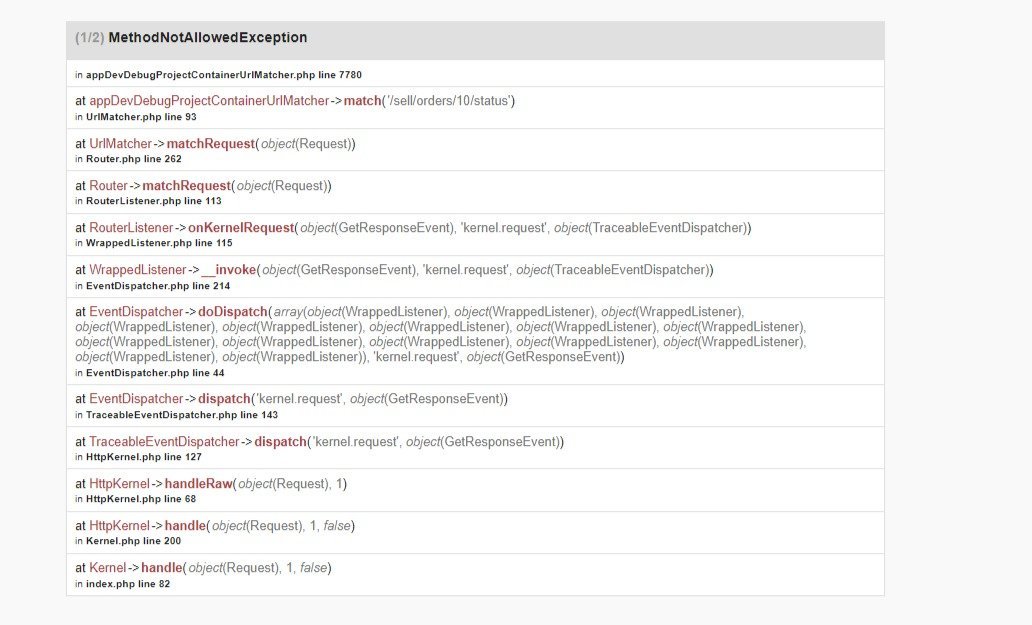Click the __invoke method name
This screenshot has width=1032, height=625.
228,270
